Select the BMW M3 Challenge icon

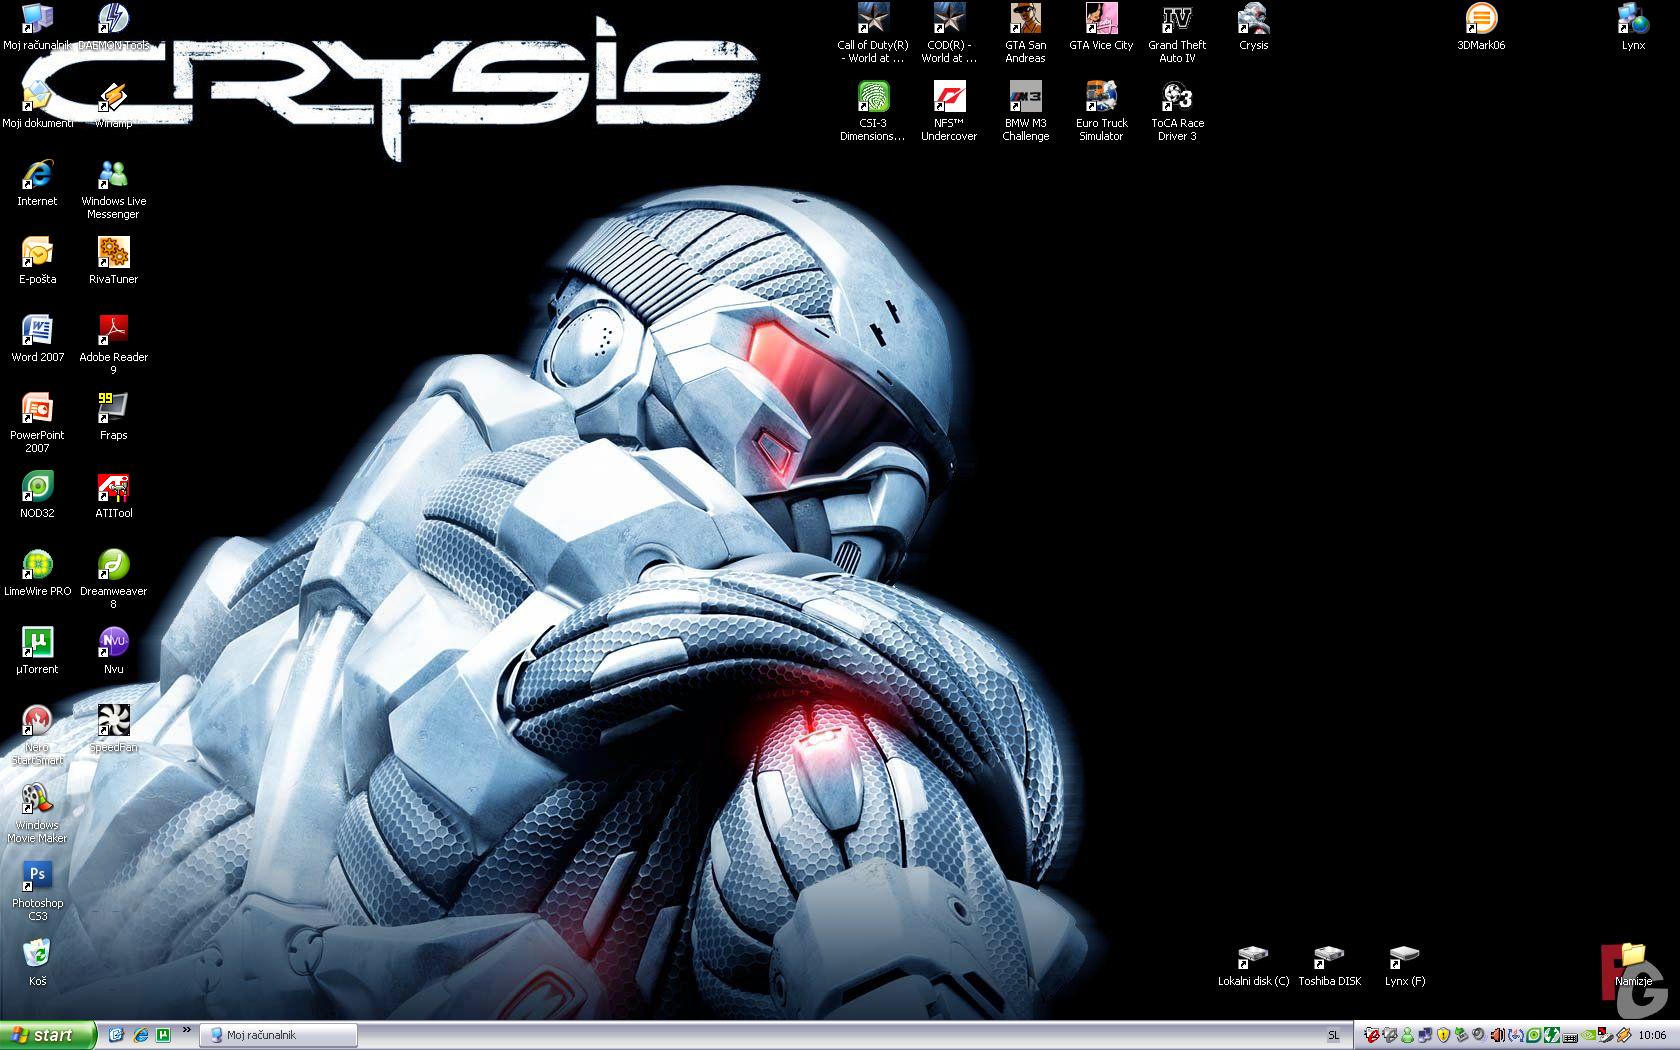pyautogui.click(x=1025, y=111)
